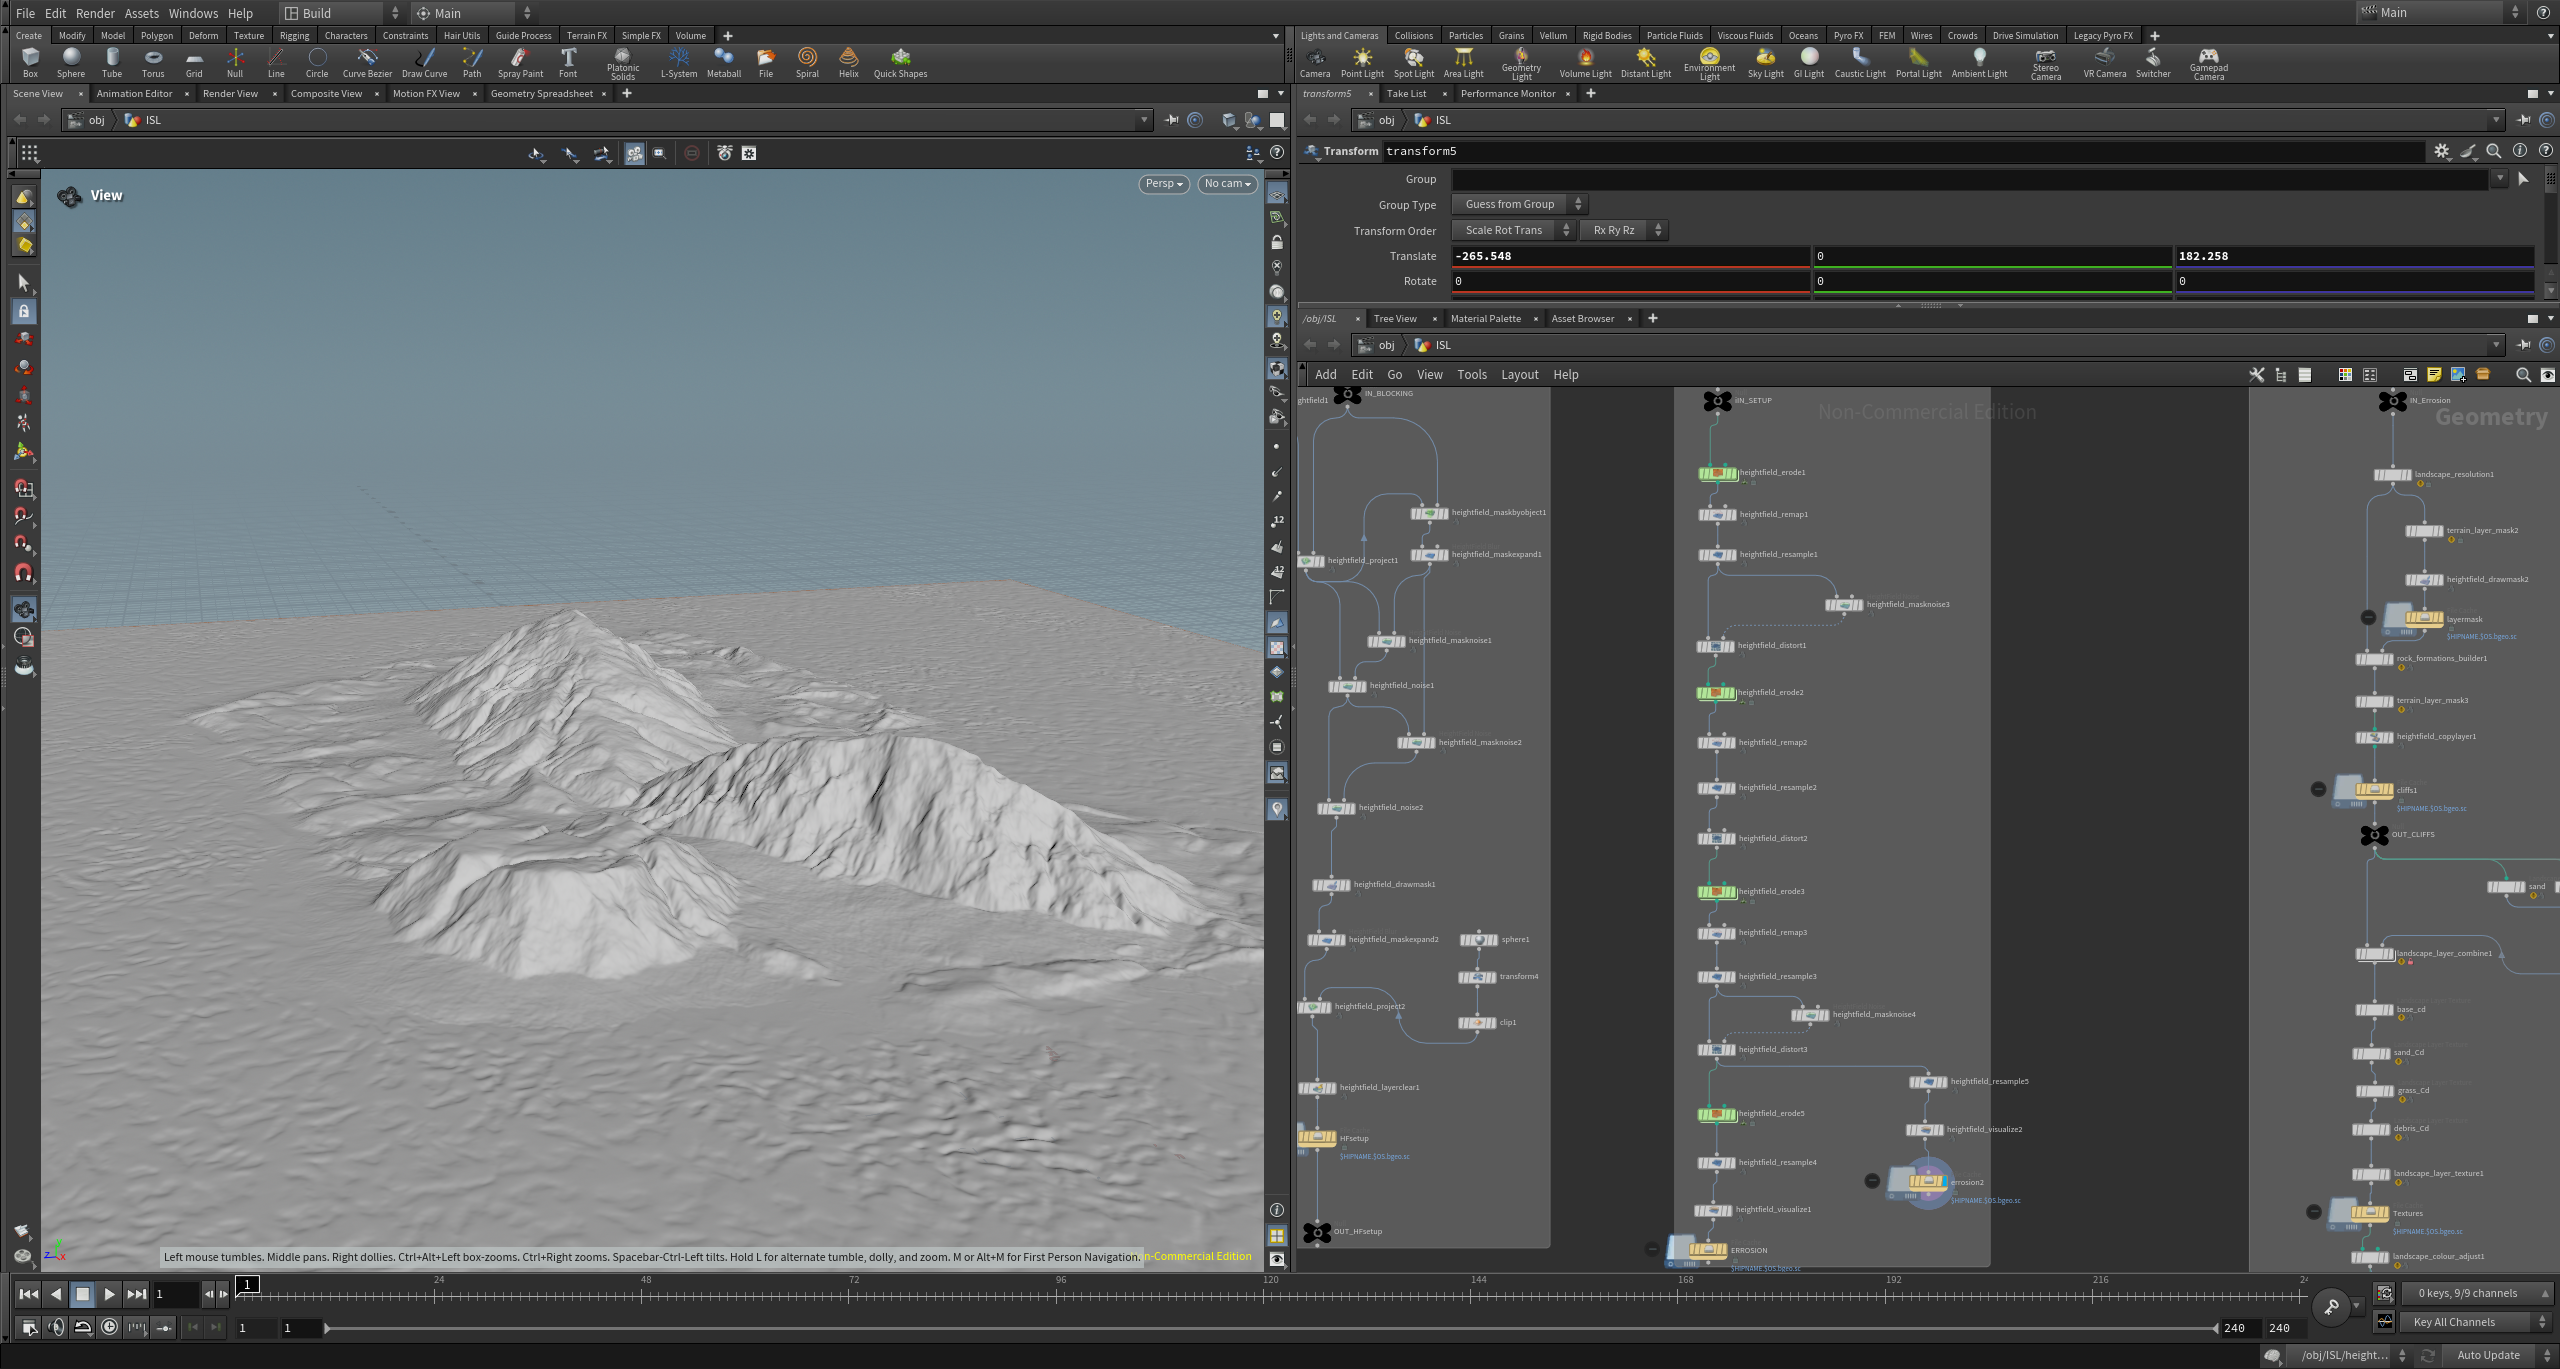Switch to the Geometry Spreadsheet tab
Image resolution: width=2560 pixels, height=1369 pixels.
542,94
